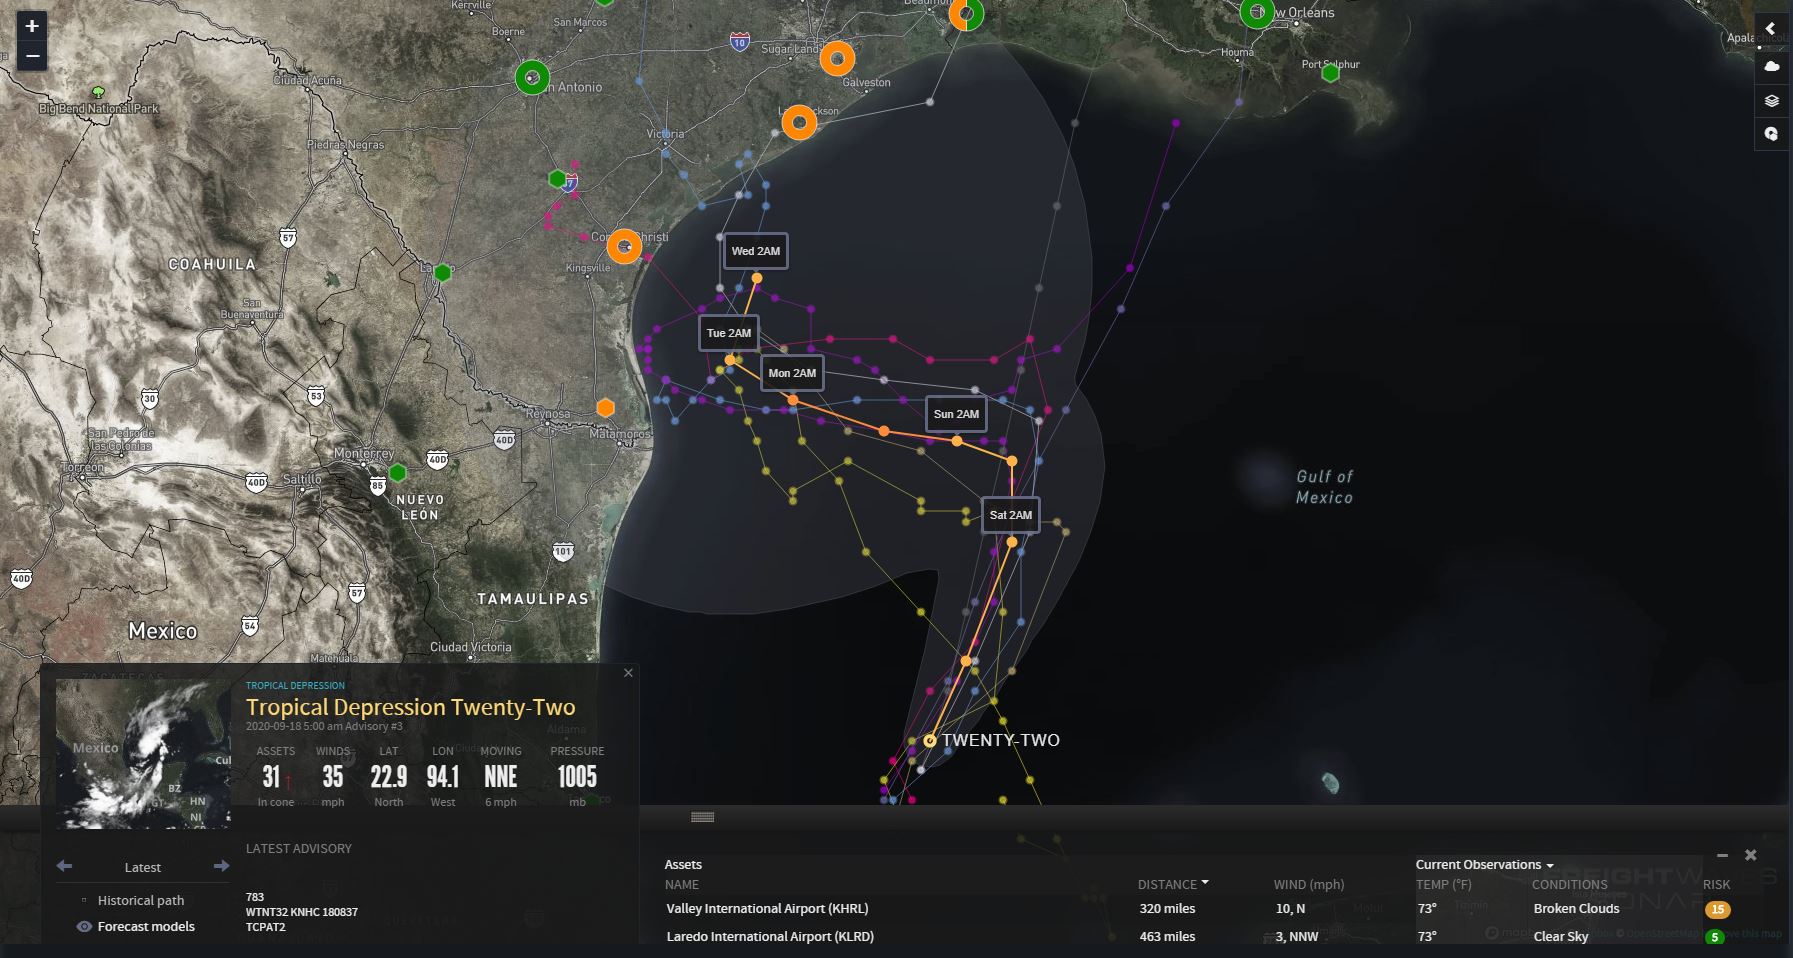Screen dimensions: 1793x958
Task: Open the weather cloud overlay panel
Action: coord(1771,66)
